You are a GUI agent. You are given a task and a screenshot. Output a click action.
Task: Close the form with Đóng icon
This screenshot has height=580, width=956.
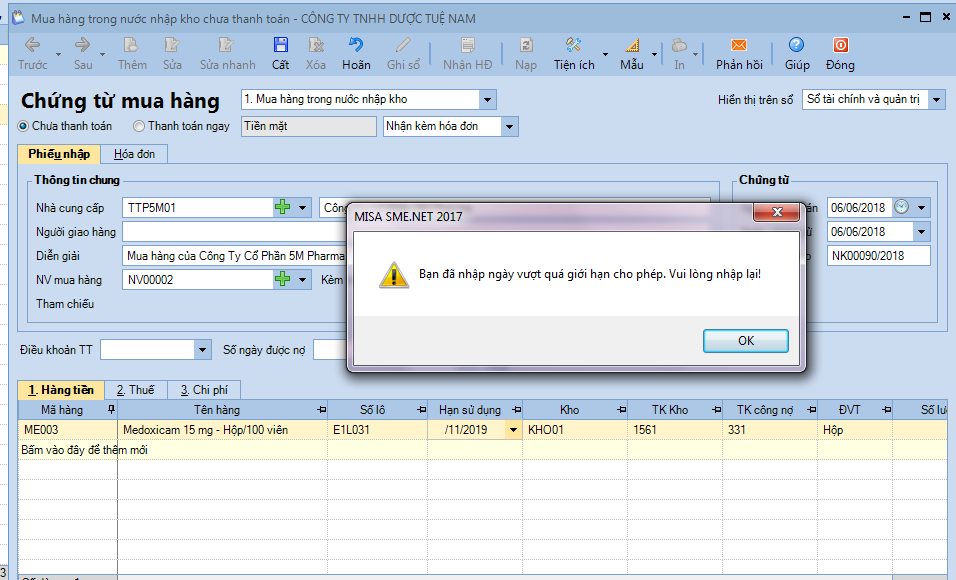tap(840, 45)
